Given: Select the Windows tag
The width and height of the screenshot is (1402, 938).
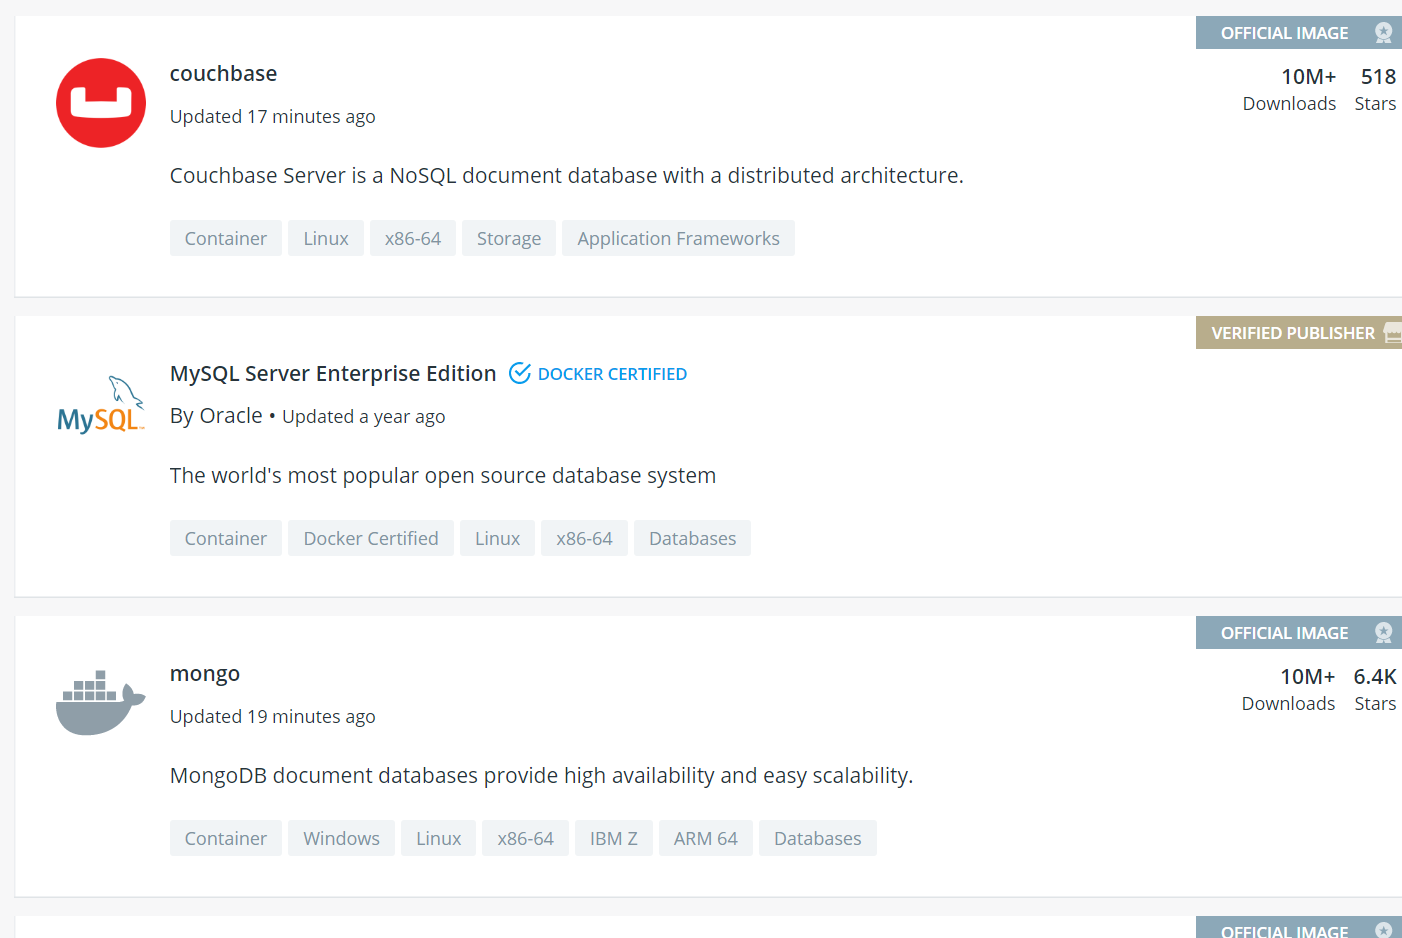Looking at the screenshot, I should (x=341, y=838).
